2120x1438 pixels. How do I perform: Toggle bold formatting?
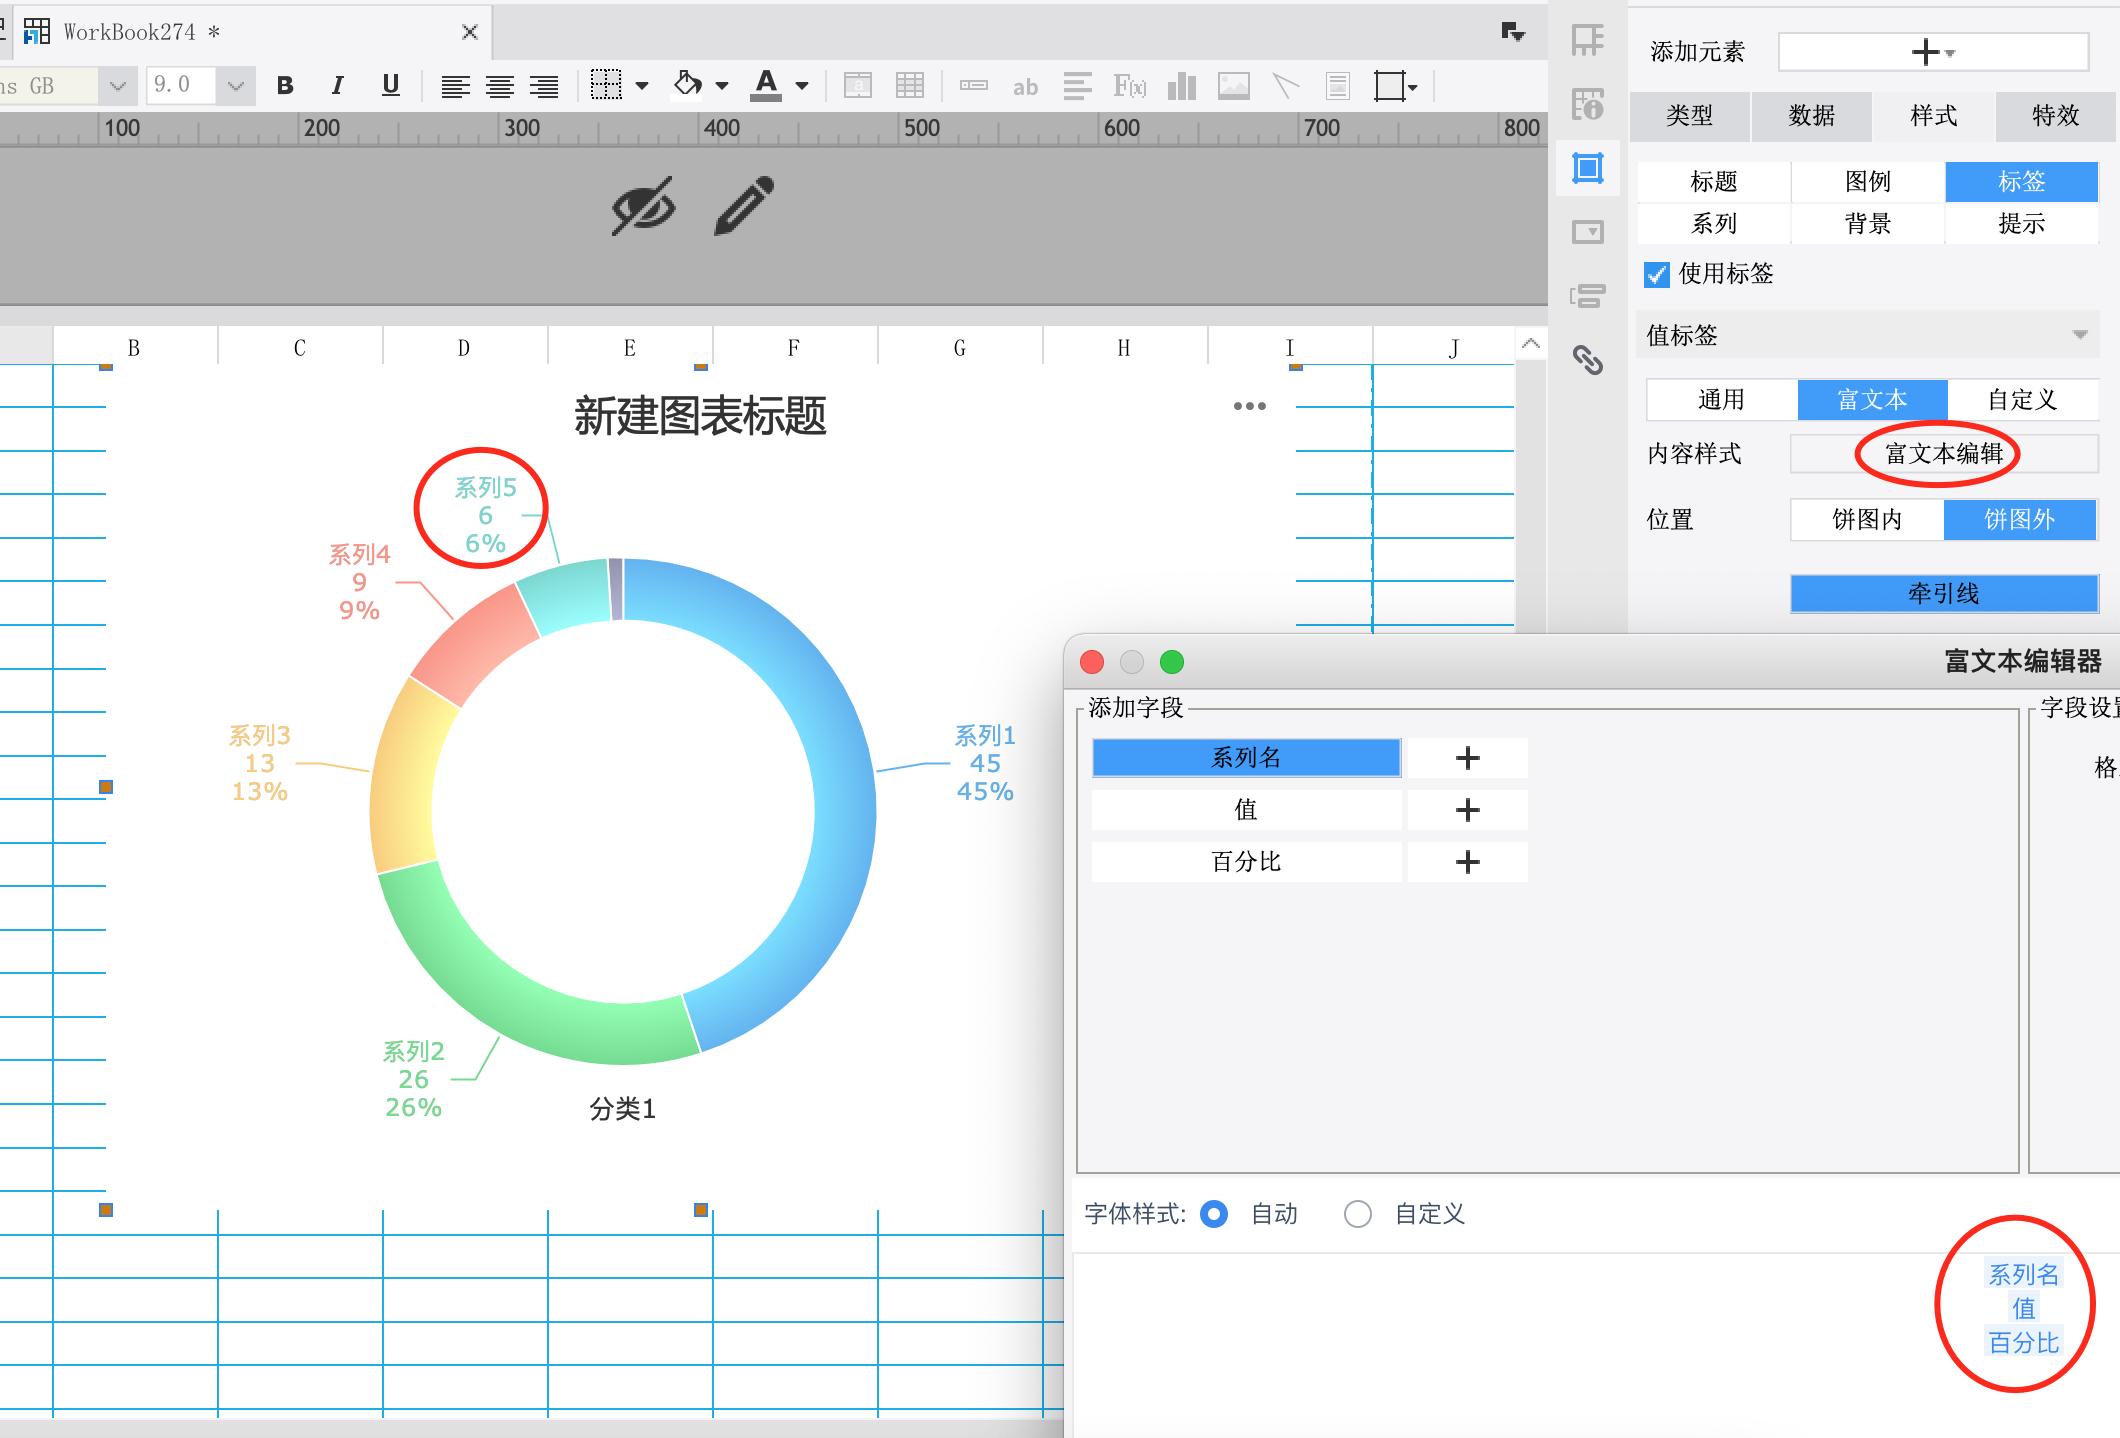285,86
